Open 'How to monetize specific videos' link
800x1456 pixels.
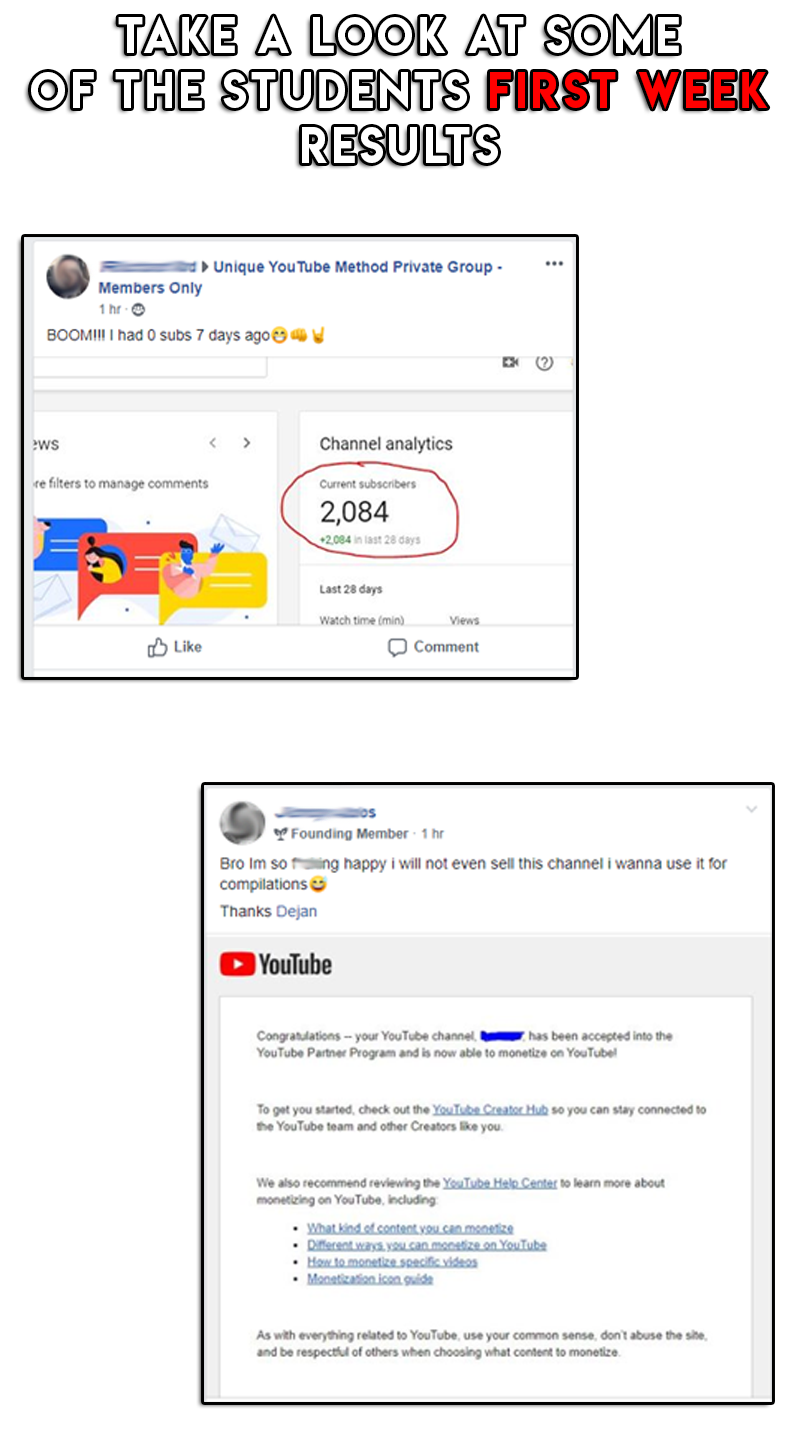(392, 1262)
